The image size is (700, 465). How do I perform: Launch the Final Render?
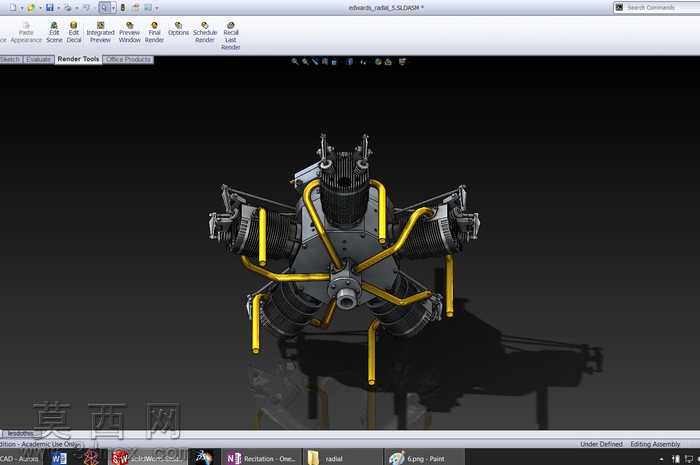pyautogui.click(x=154, y=33)
